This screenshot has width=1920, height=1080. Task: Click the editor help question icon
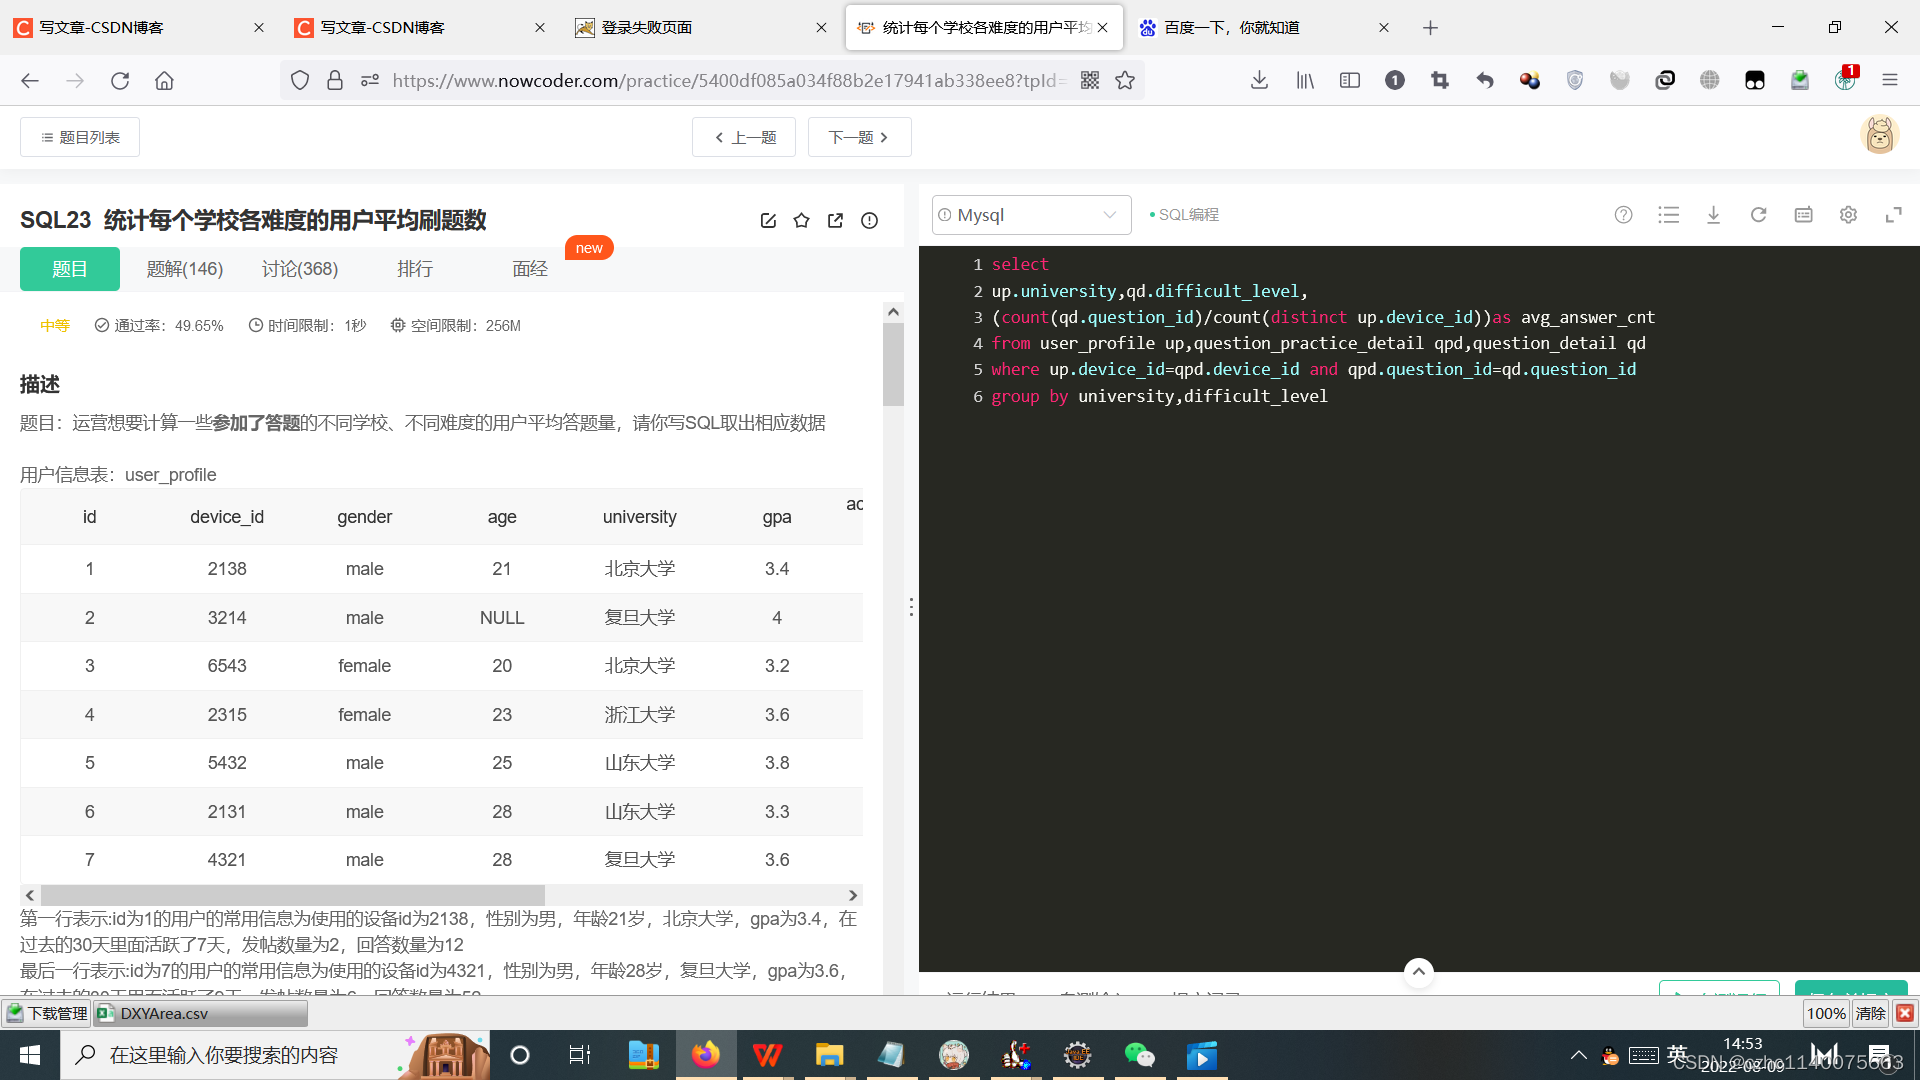tap(1623, 215)
